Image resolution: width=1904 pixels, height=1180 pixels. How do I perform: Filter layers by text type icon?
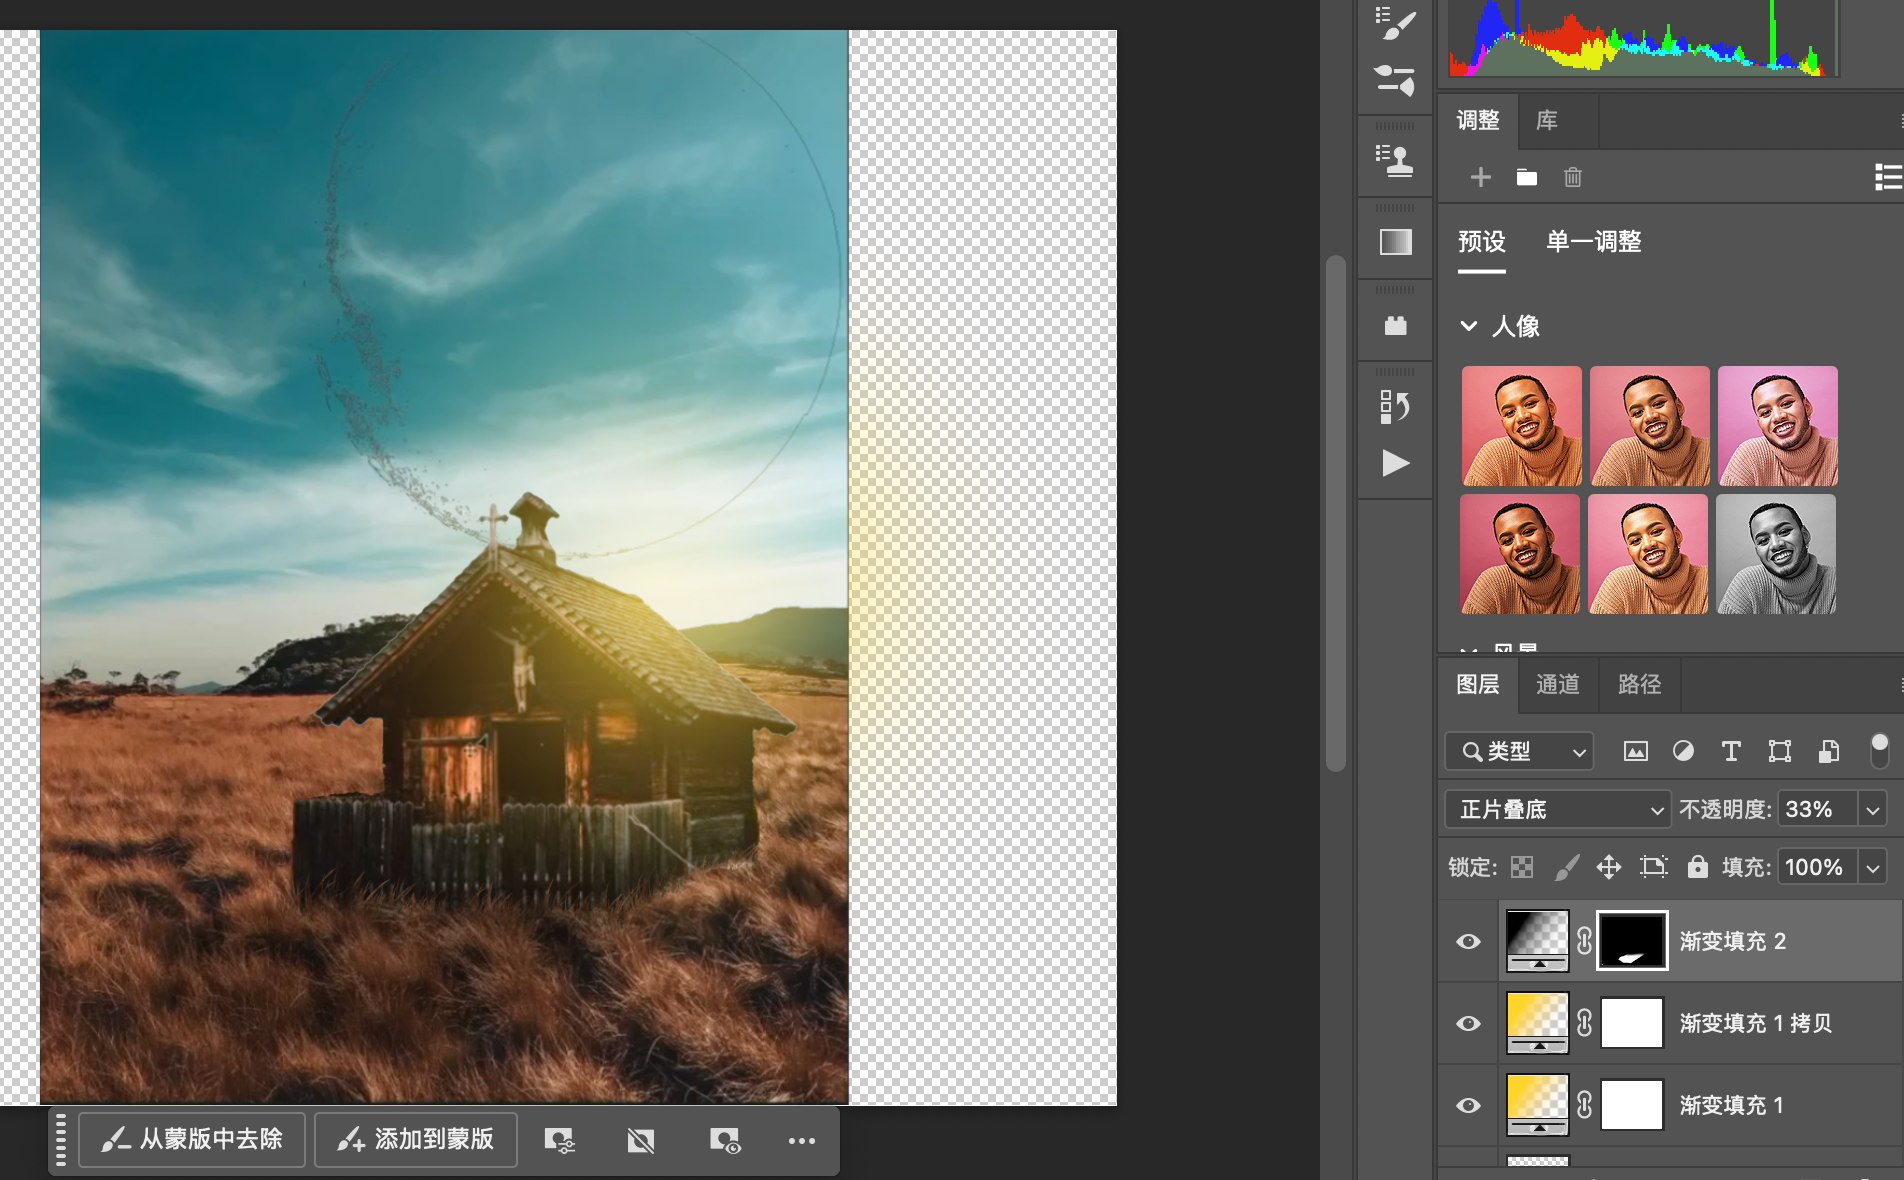[x=1731, y=751]
